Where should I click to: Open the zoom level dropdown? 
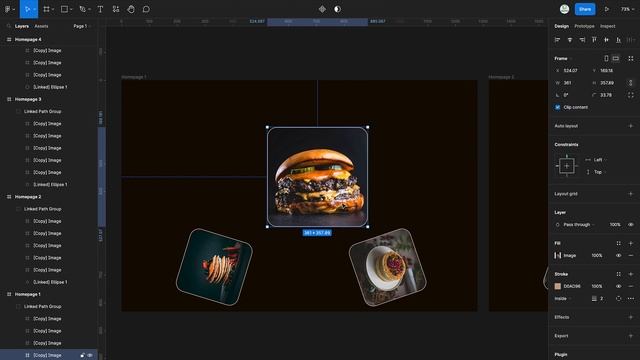[x=627, y=9]
